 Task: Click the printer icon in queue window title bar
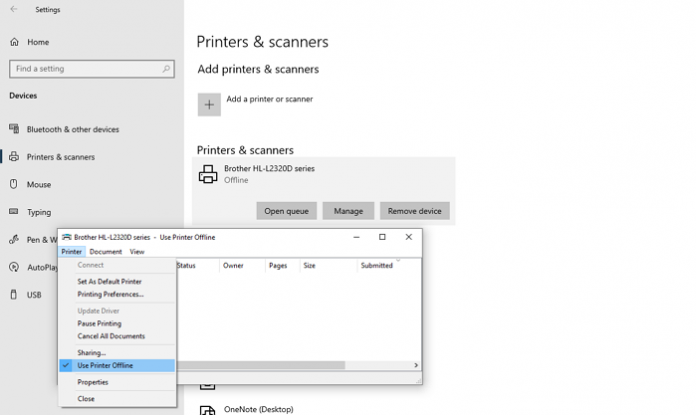point(67,237)
